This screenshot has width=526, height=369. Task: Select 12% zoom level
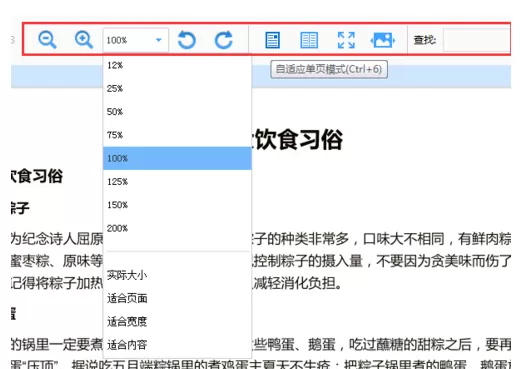[177, 65]
